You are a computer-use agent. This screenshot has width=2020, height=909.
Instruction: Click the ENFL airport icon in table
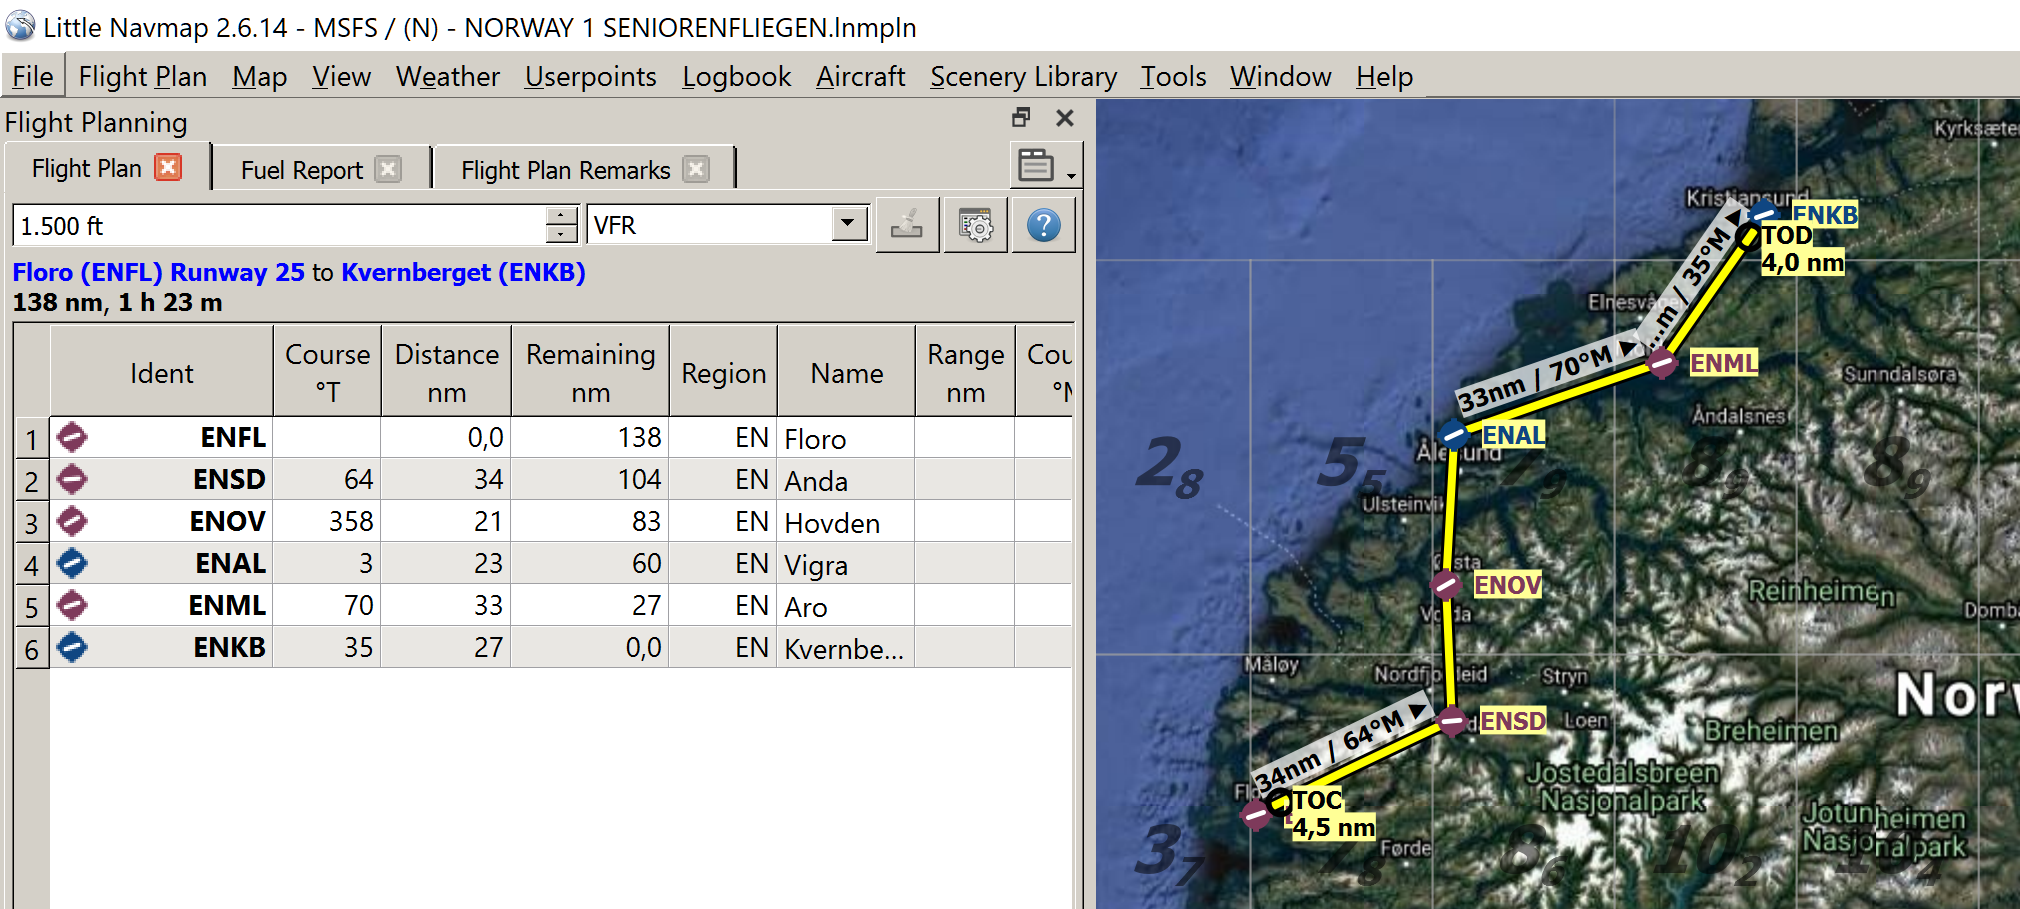(x=72, y=437)
